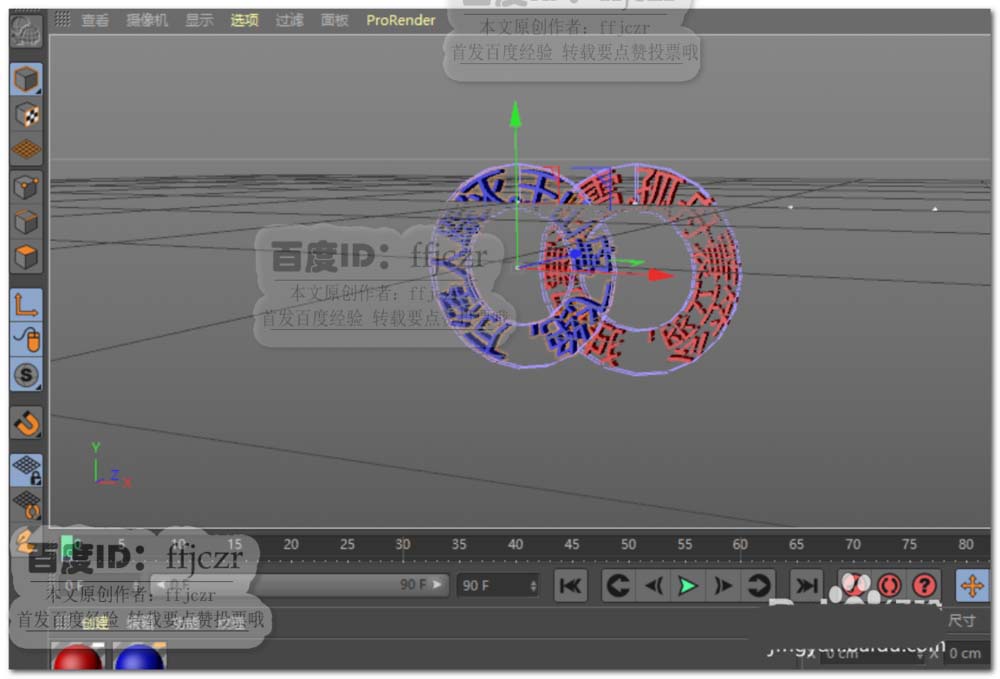Select the blue material sphere thumbnail
1000x679 pixels.
139,657
